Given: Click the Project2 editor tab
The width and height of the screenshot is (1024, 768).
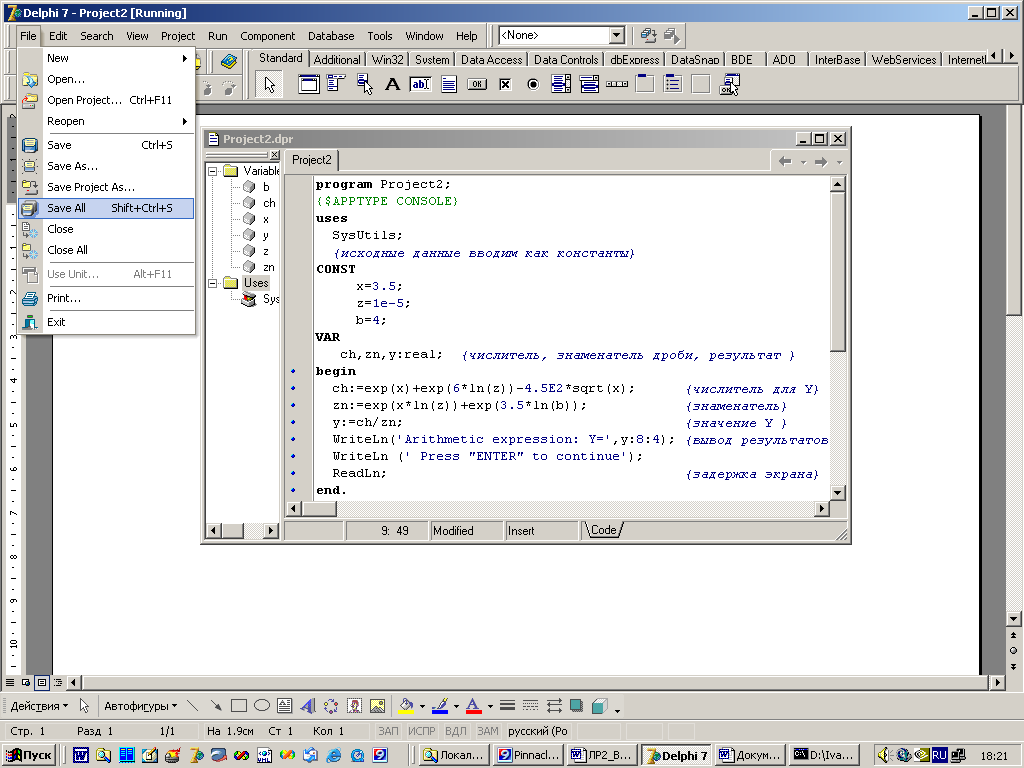Looking at the screenshot, I should pos(312,160).
